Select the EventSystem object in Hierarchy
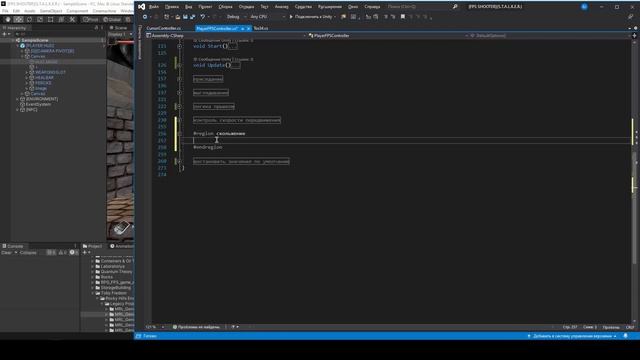The image size is (640, 360). (38, 104)
